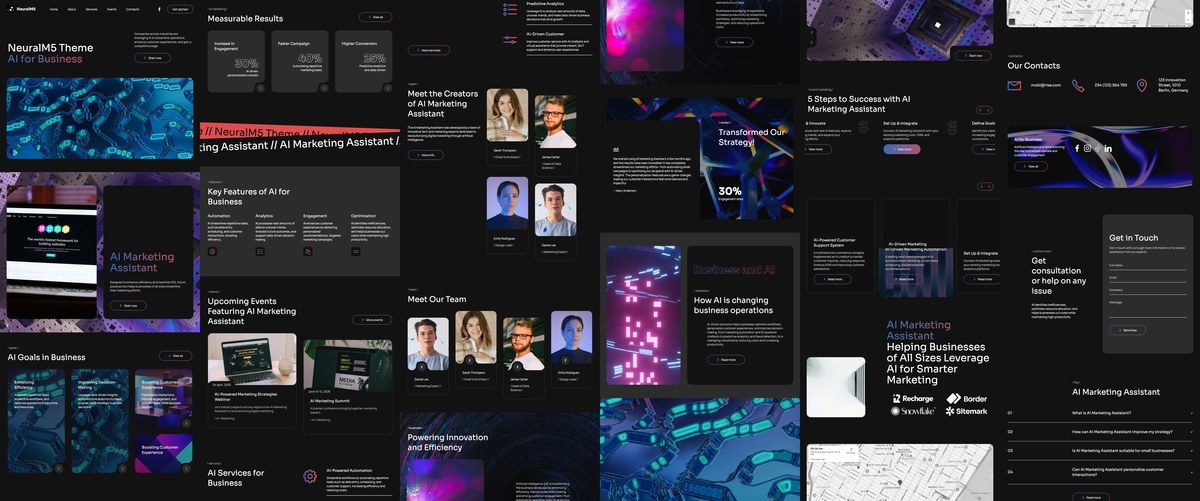This screenshot has height=501, width=1200.
Task: Click the Instagram icon in the footer banner
Action: (1088, 148)
